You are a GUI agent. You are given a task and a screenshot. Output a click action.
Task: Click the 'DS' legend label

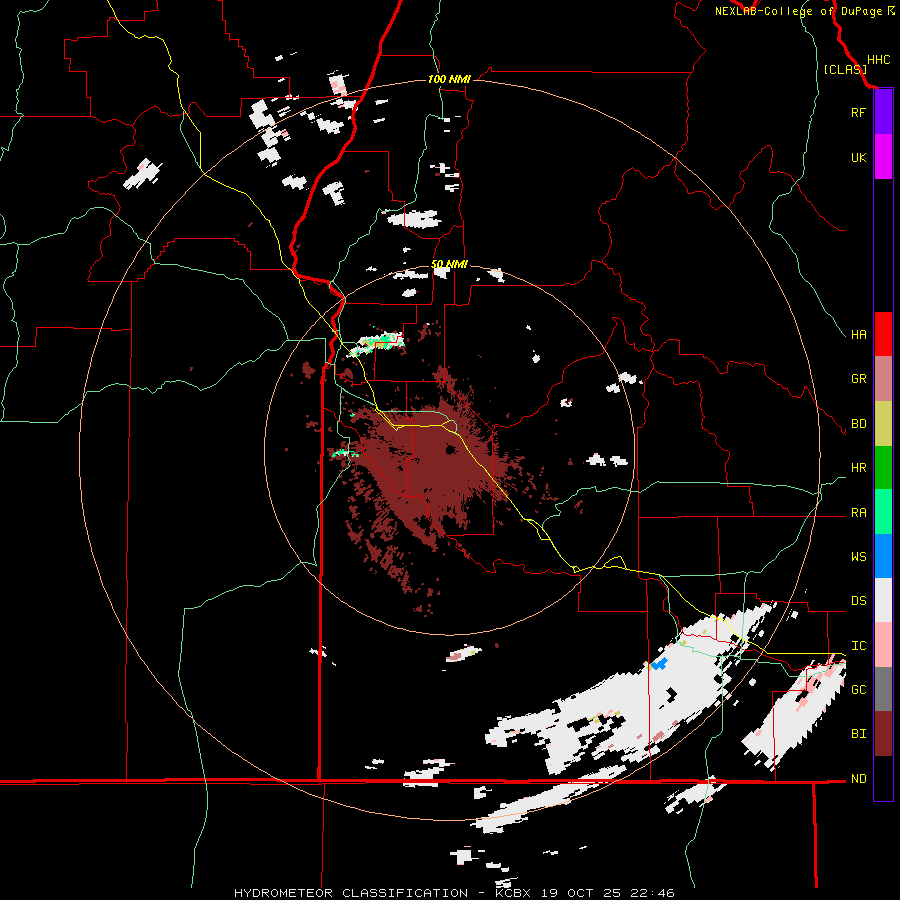click(x=858, y=601)
